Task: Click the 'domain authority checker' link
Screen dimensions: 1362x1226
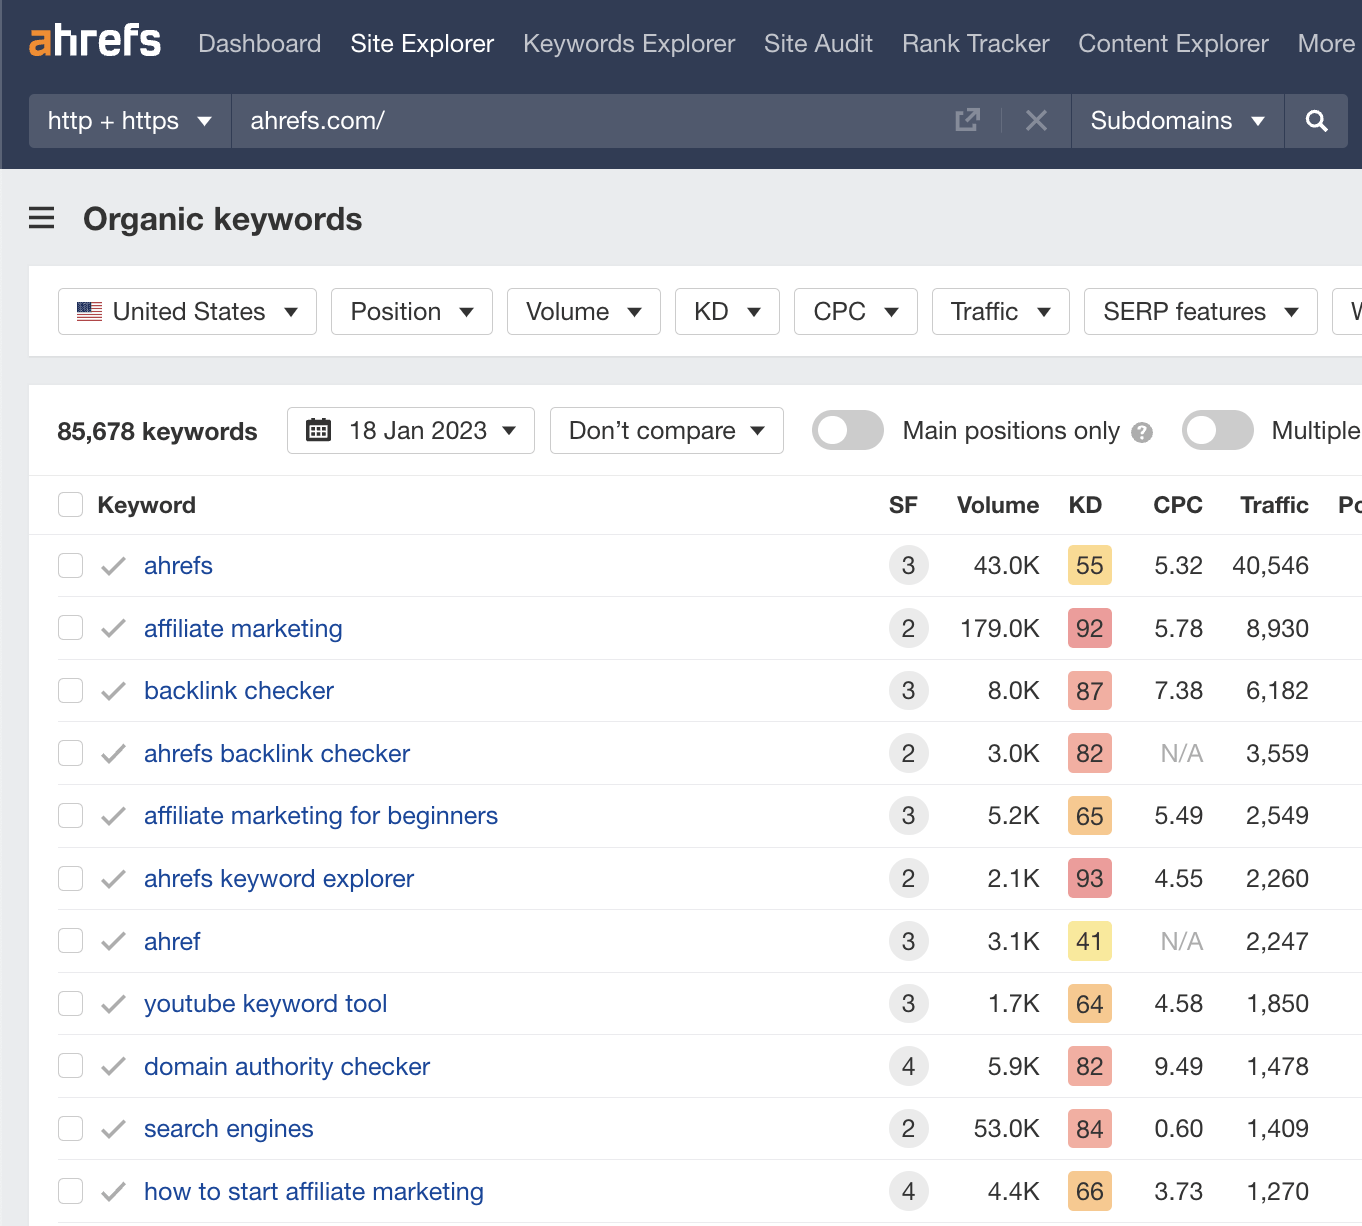Action: 286,1066
